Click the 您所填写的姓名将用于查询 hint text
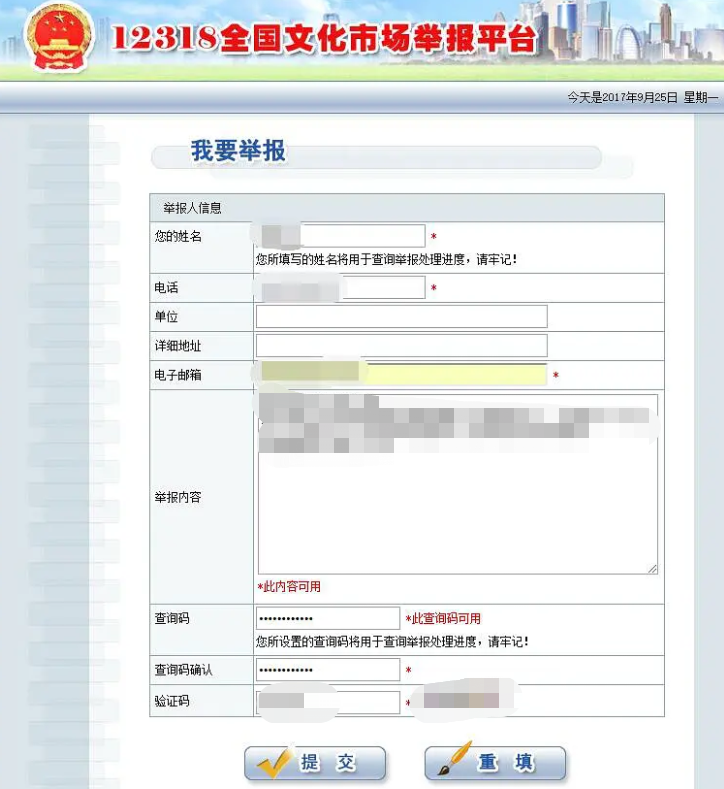Image resolution: width=724 pixels, height=789 pixels. pyautogui.click(x=386, y=260)
